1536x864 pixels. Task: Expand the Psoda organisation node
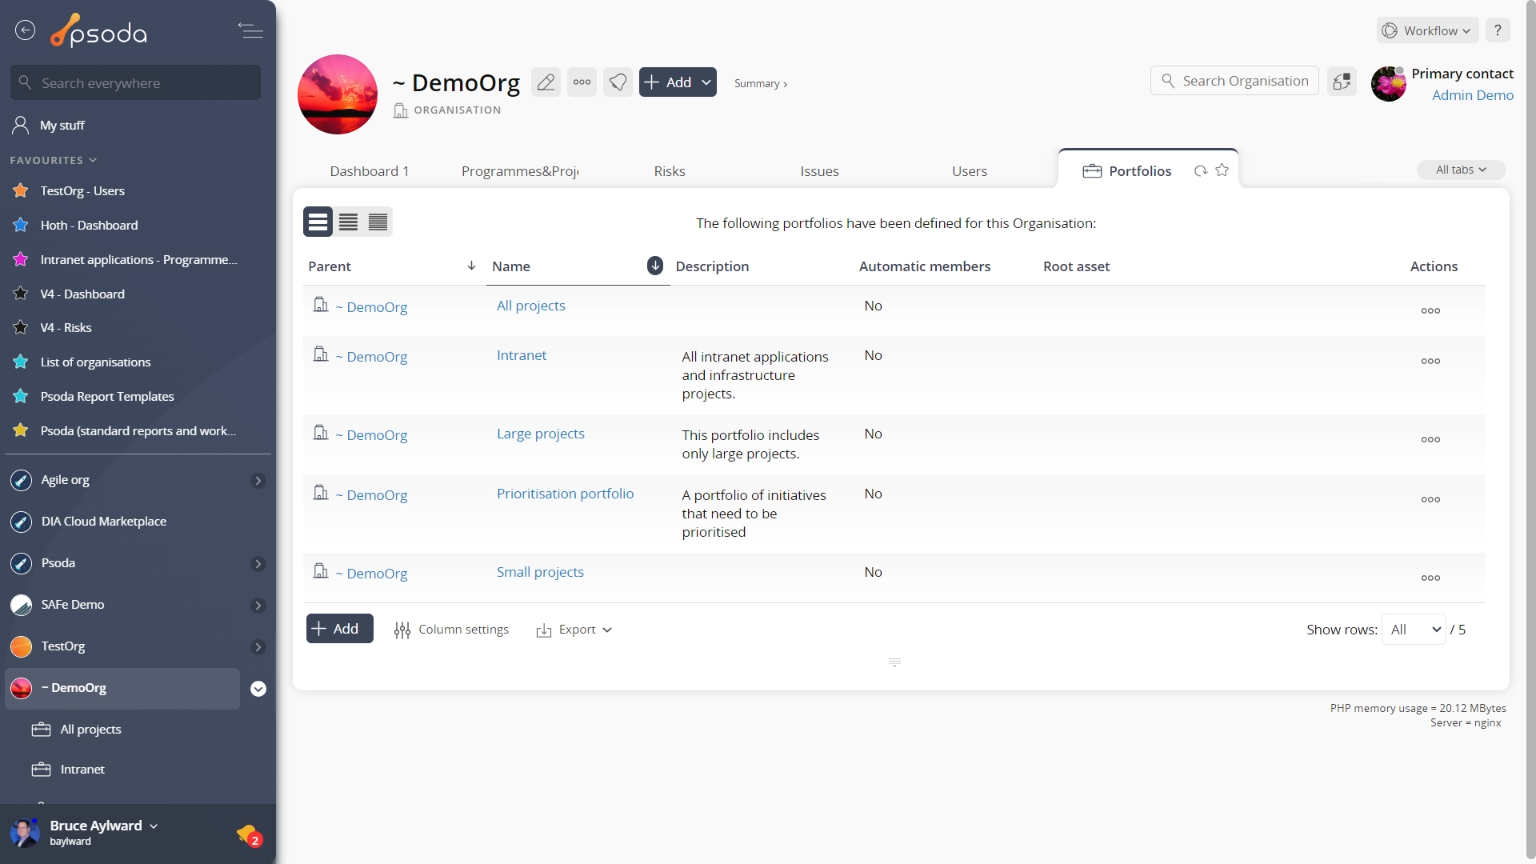pyautogui.click(x=258, y=564)
